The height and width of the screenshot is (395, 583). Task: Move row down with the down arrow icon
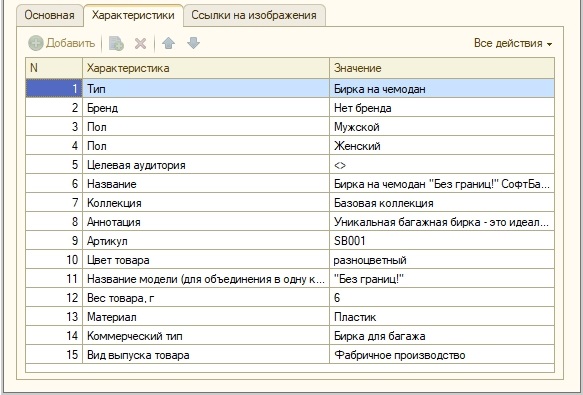(x=193, y=43)
